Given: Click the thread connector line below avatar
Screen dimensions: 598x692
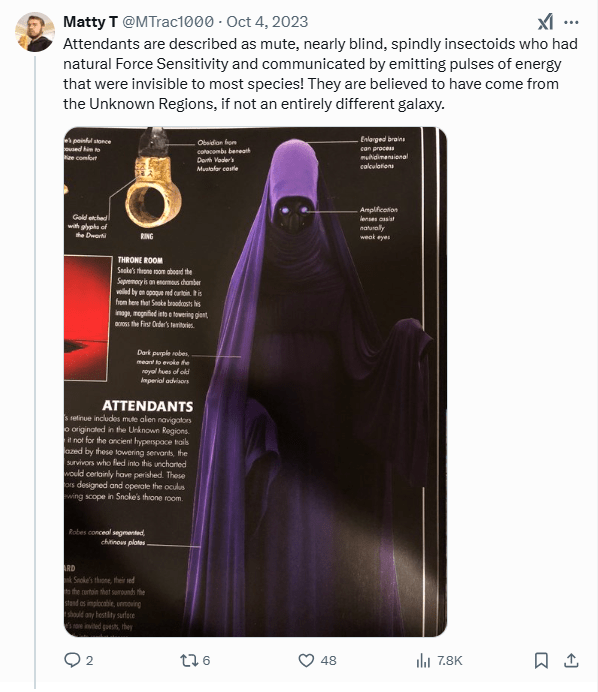Looking at the screenshot, I should (35, 371).
